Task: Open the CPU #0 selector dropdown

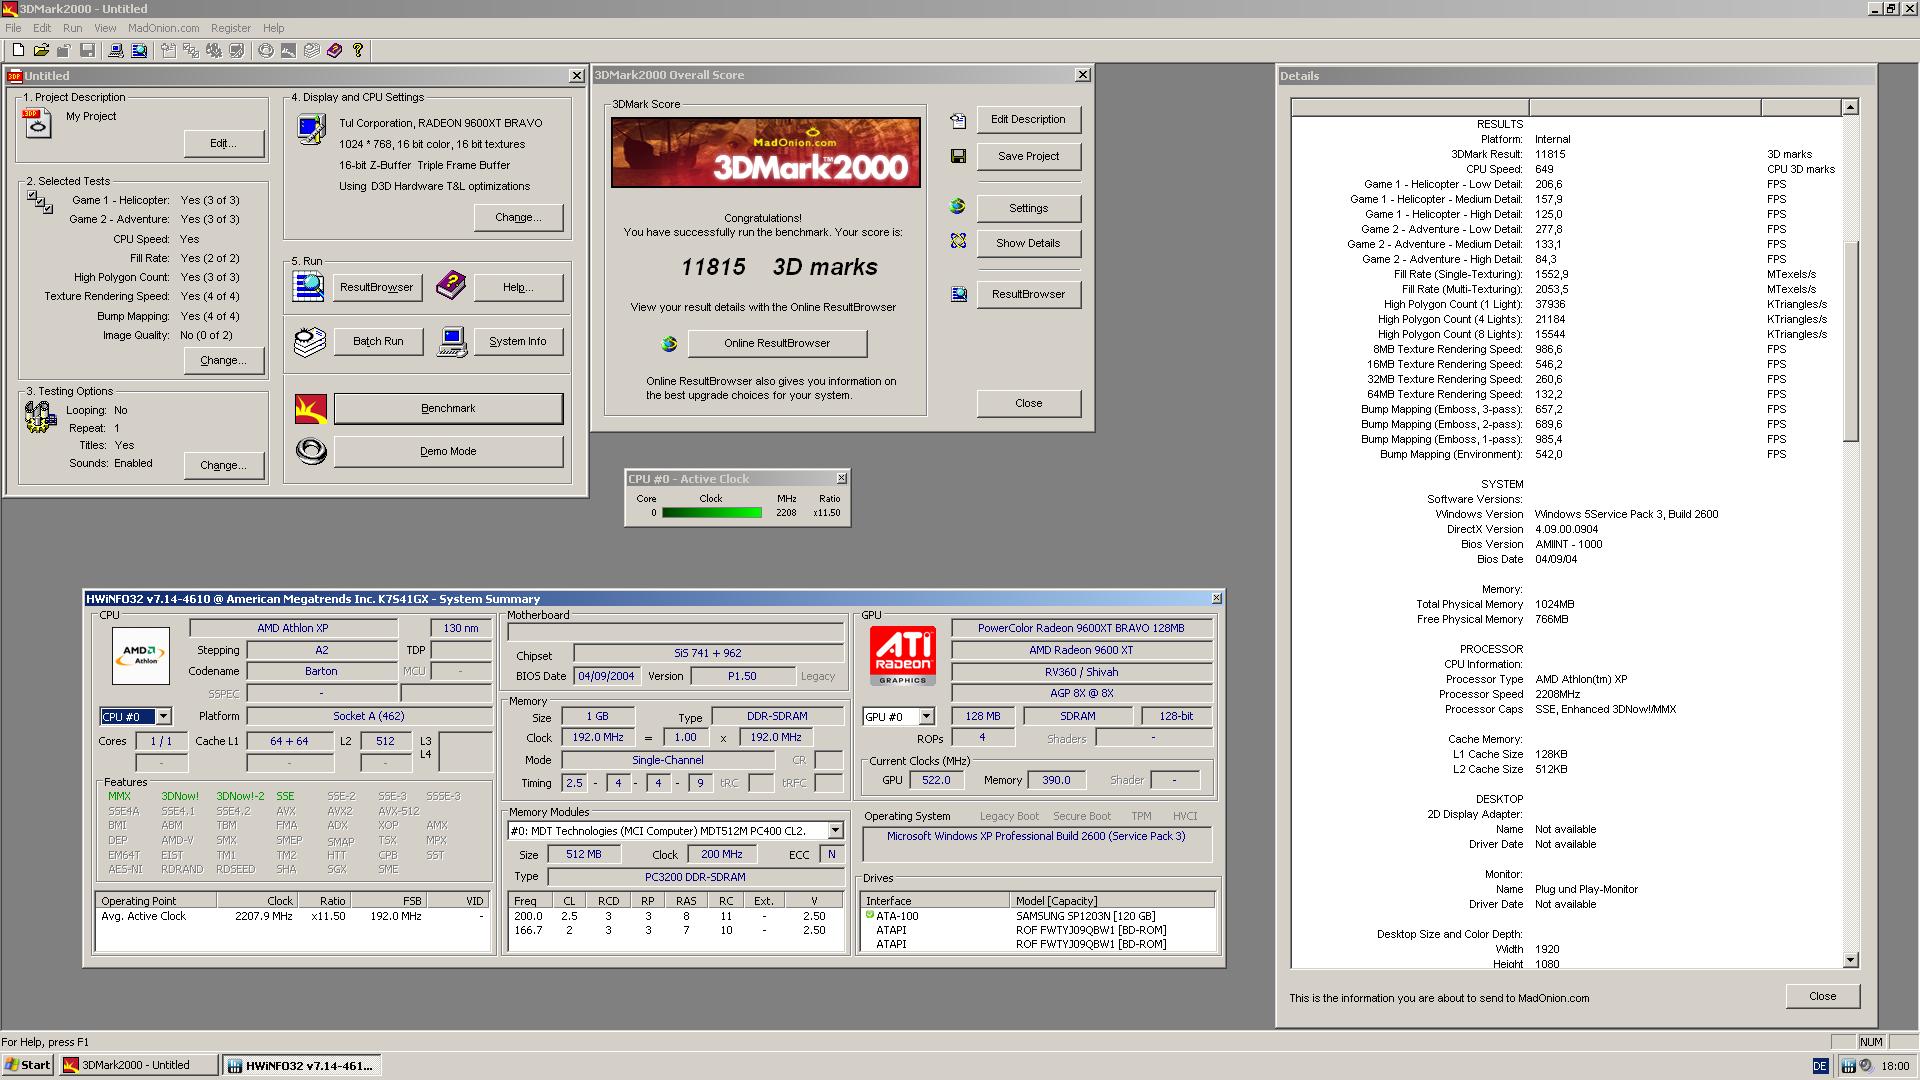Action: coord(163,716)
